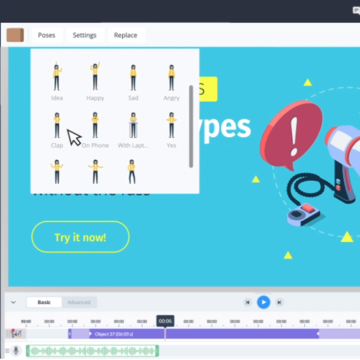Select the yellow label box behind poses panel
Image resolution: width=360 pixels, height=360 pixels.
click(208, 89)
